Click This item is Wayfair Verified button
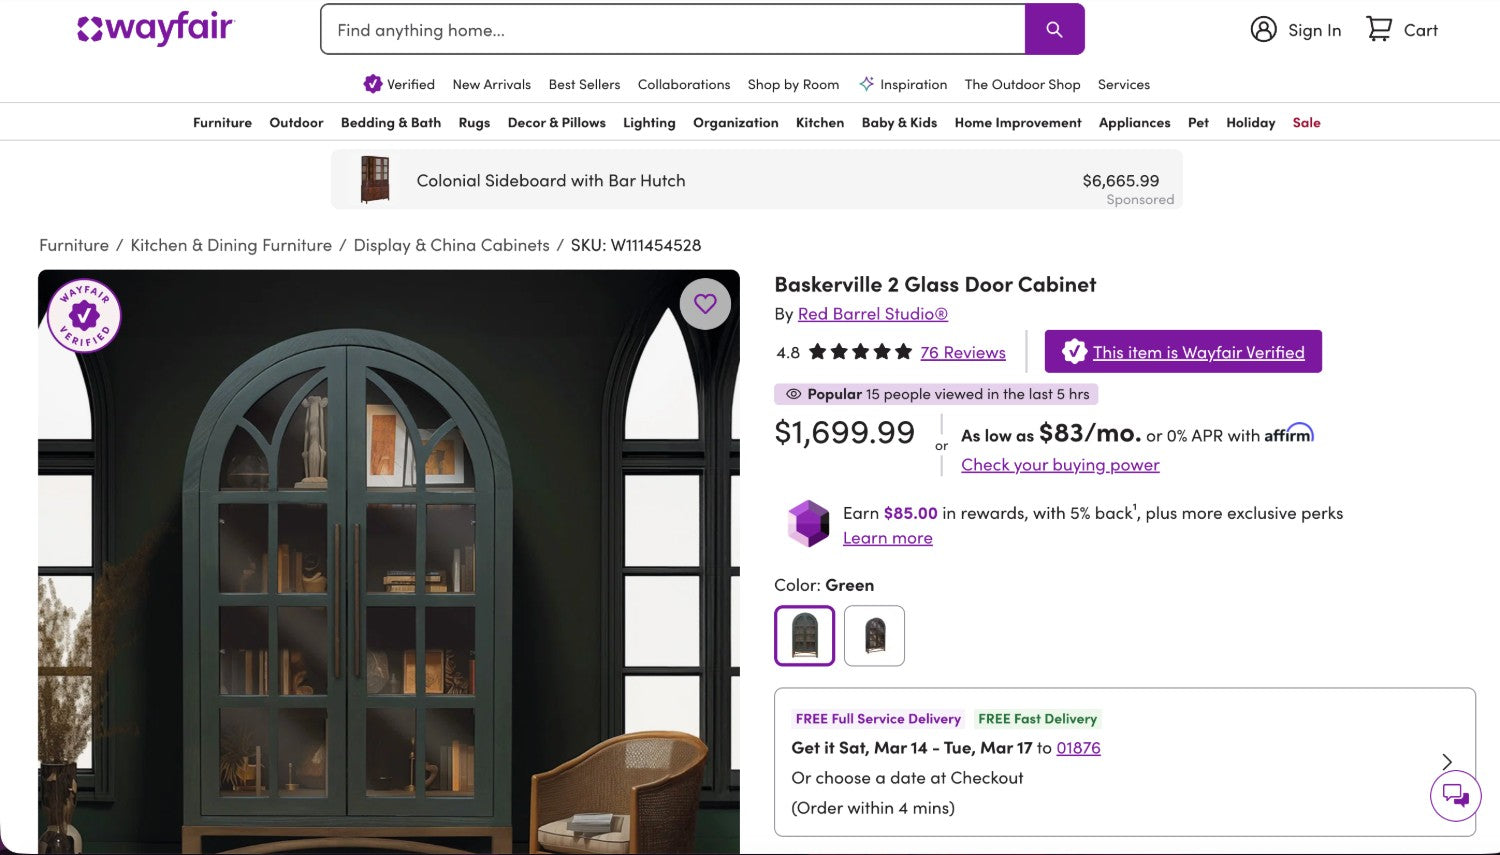1500x855 pixels. [1183, 352]
